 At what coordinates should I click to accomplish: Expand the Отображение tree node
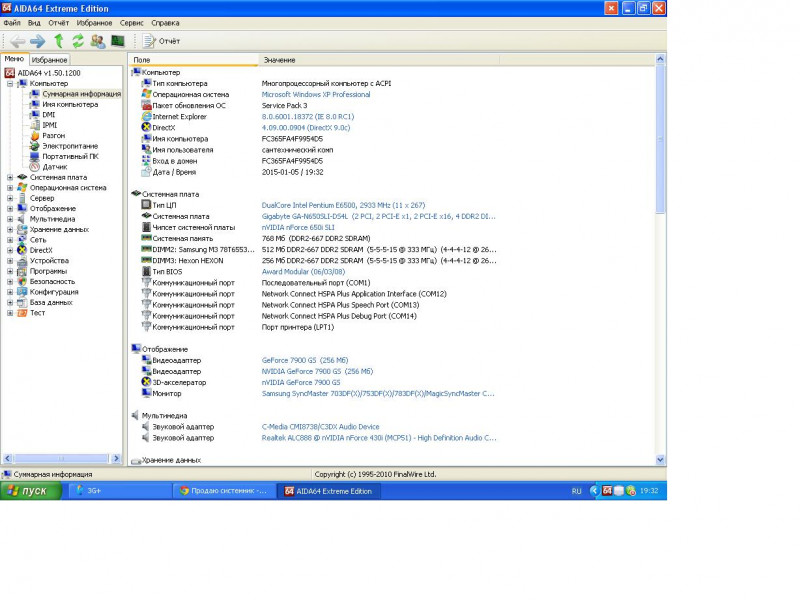pyautogui.click(x=10, y=209)
